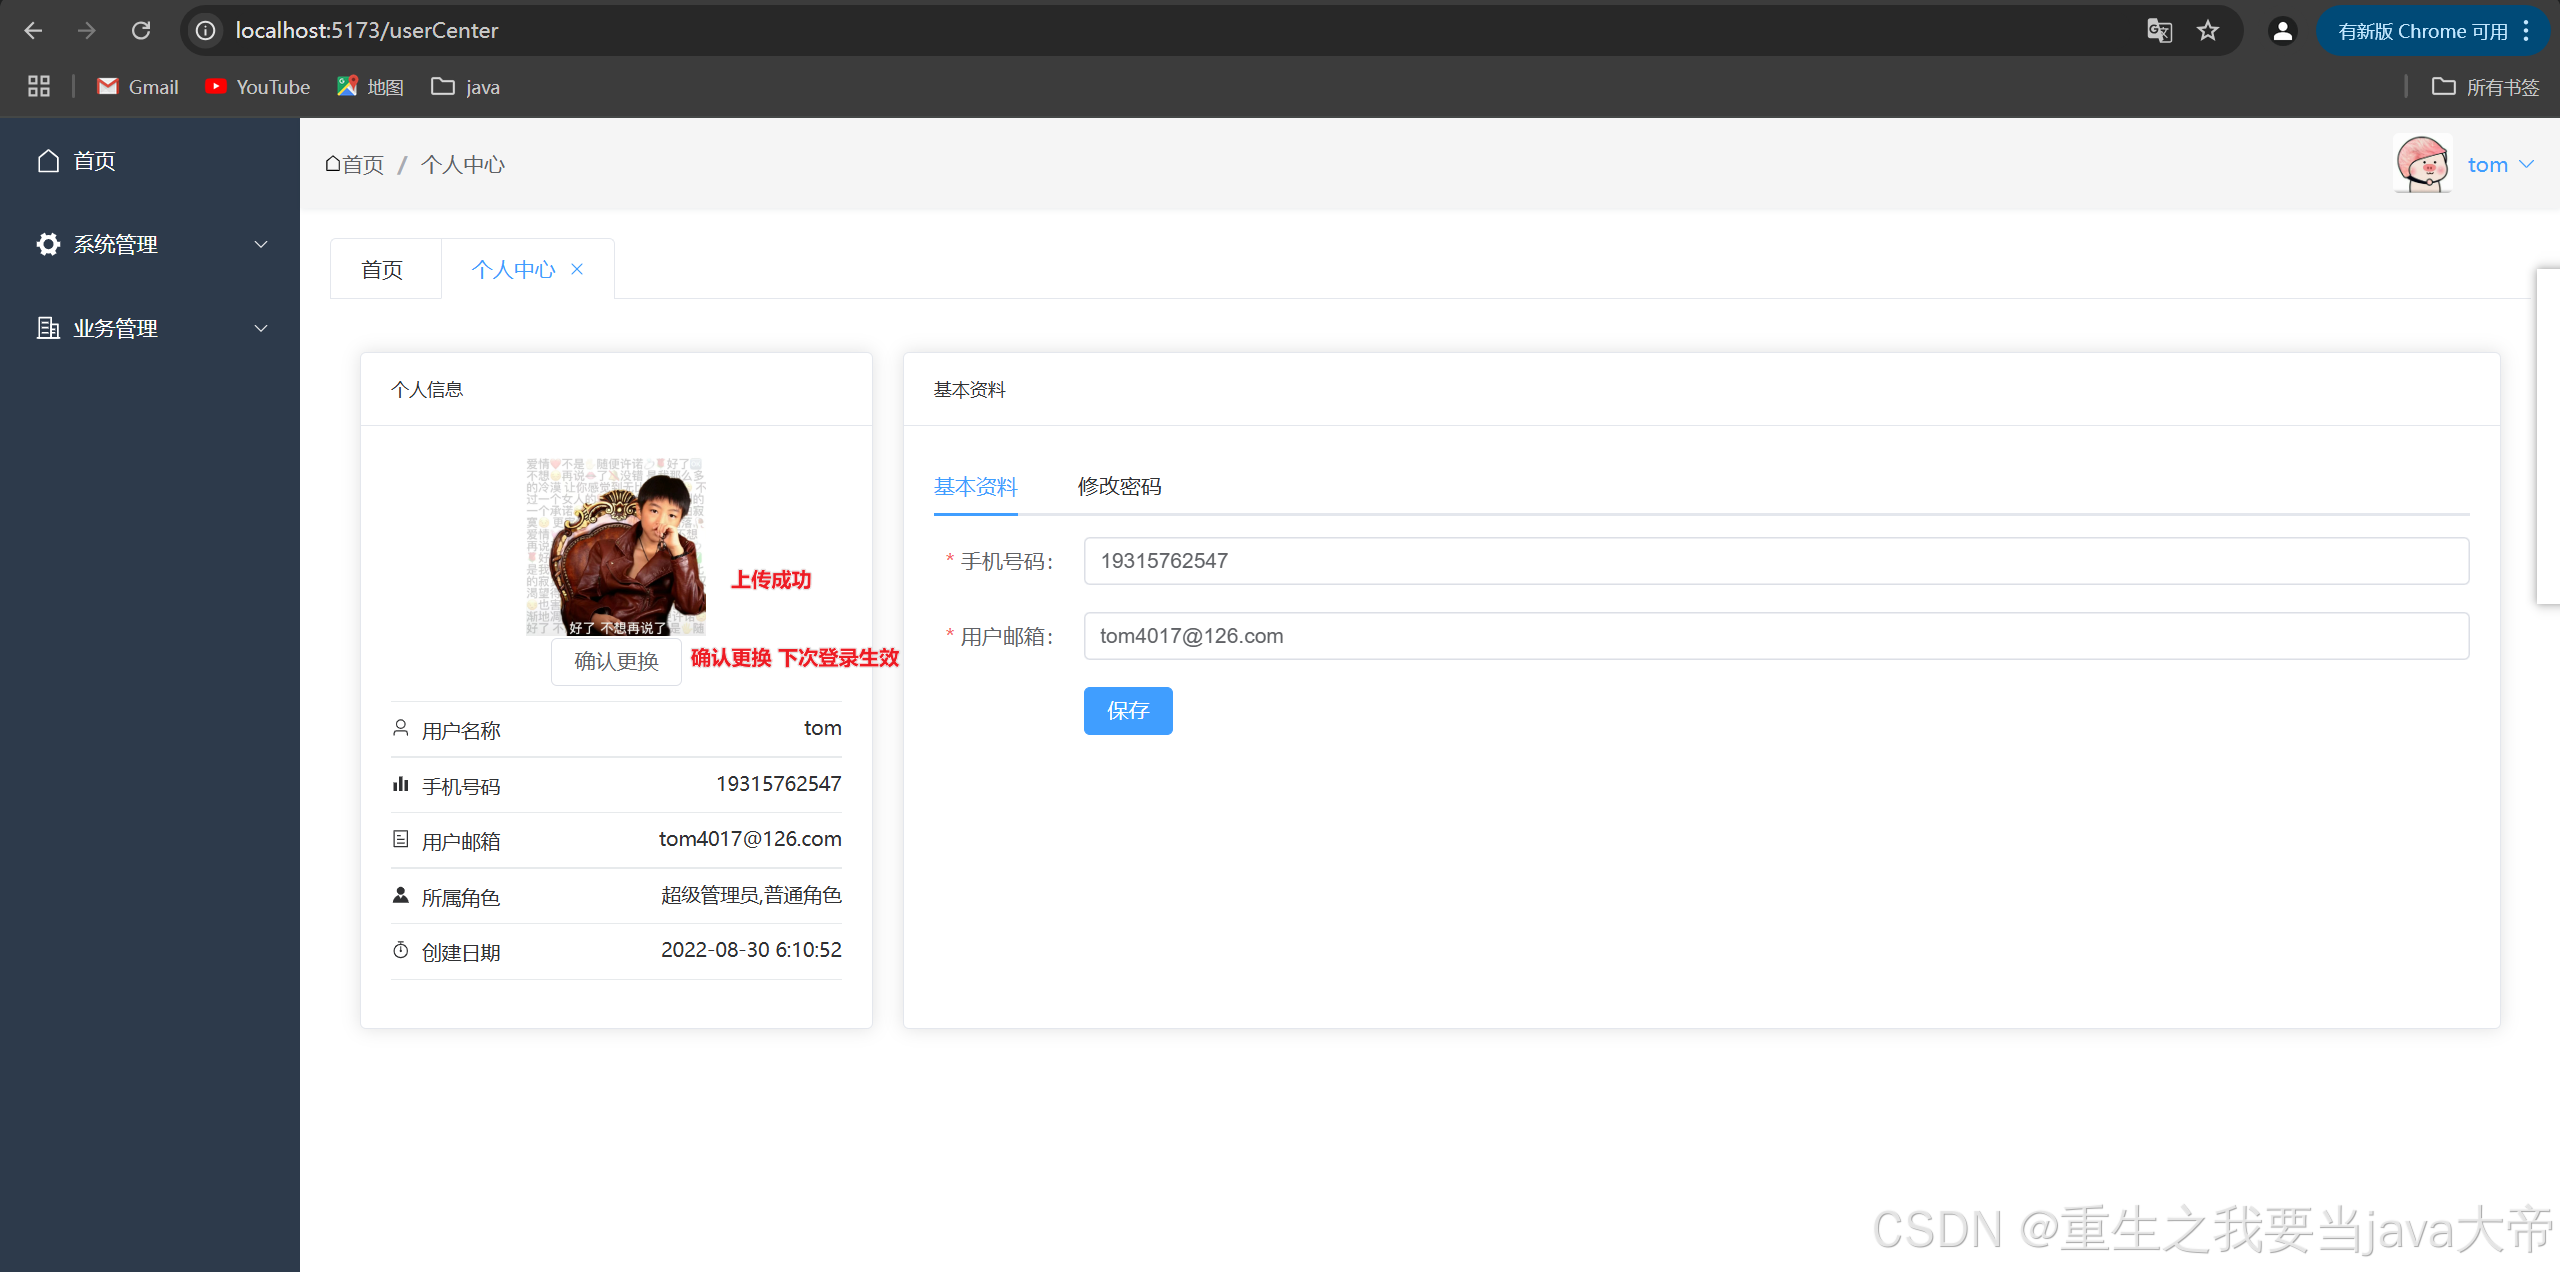Click the 用户邮箱 input field
2560x1272 pixels.
point(1775,636)
